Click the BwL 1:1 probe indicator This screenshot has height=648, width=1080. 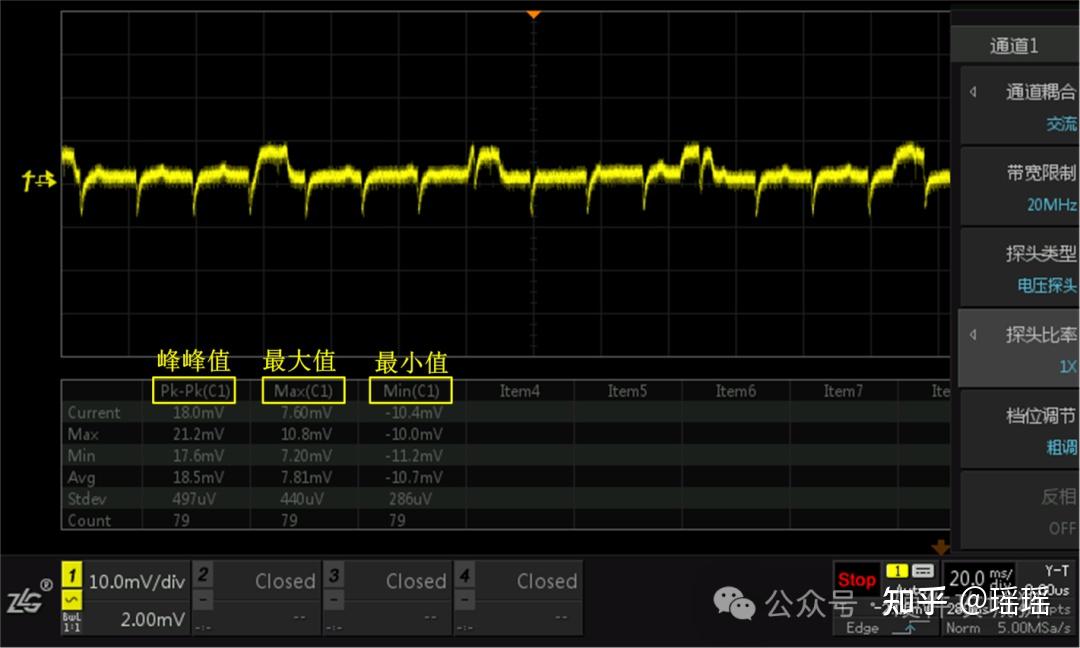click(x=72, y=623)
